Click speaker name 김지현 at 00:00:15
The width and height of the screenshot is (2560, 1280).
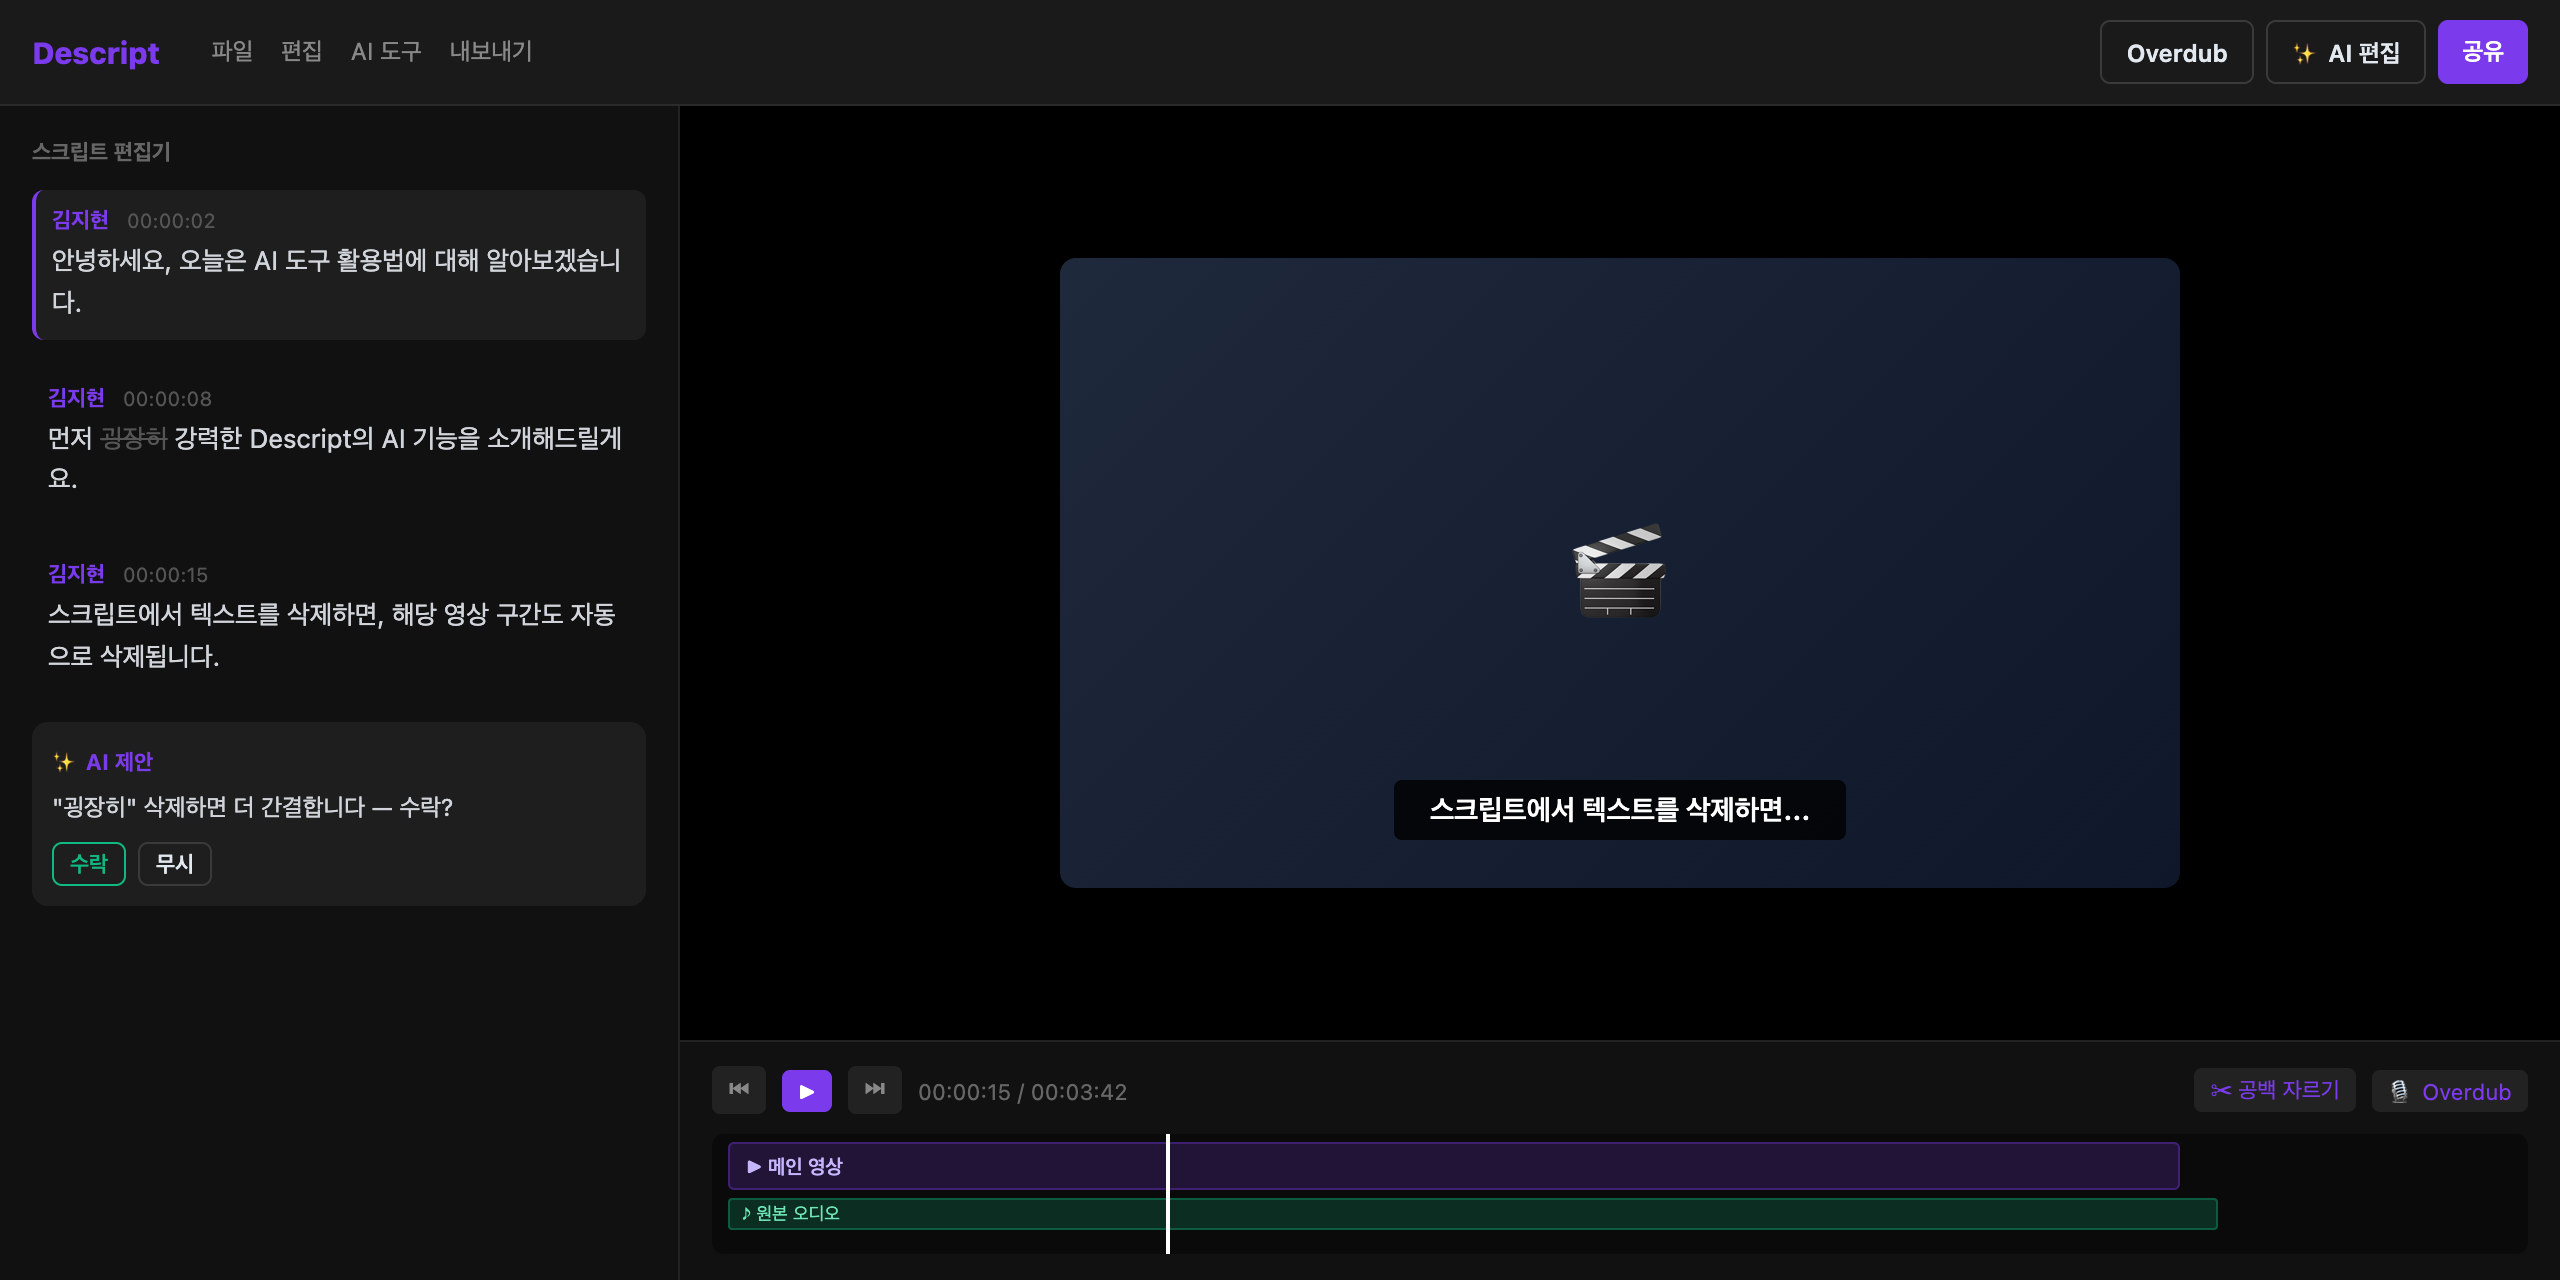76,574
